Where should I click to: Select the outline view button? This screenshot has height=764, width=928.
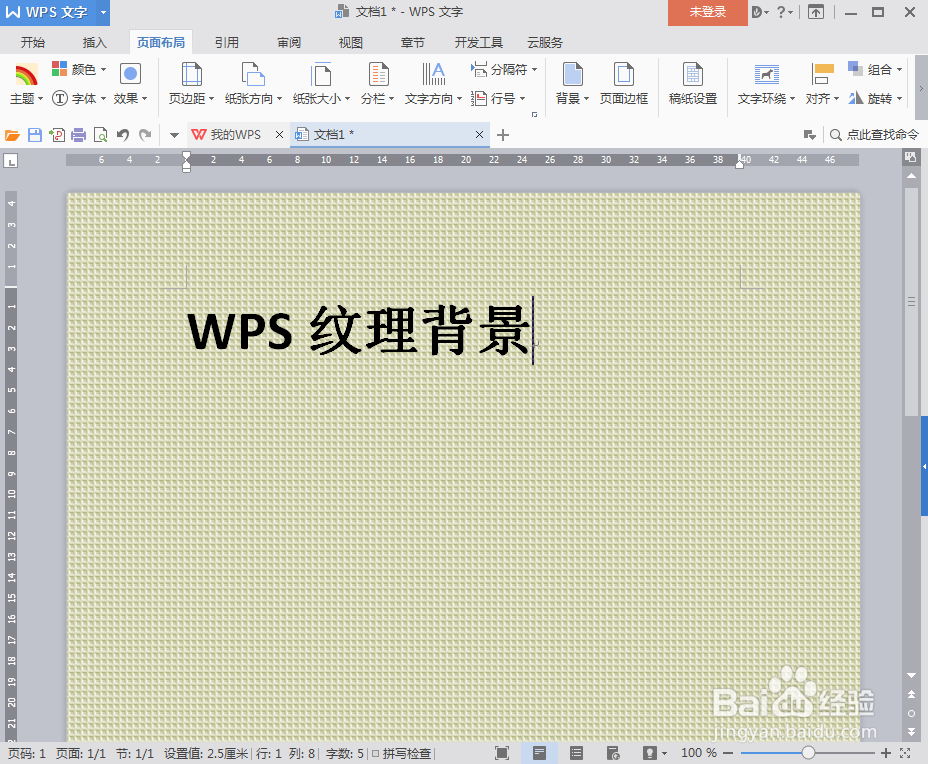(x=576, y=753)
